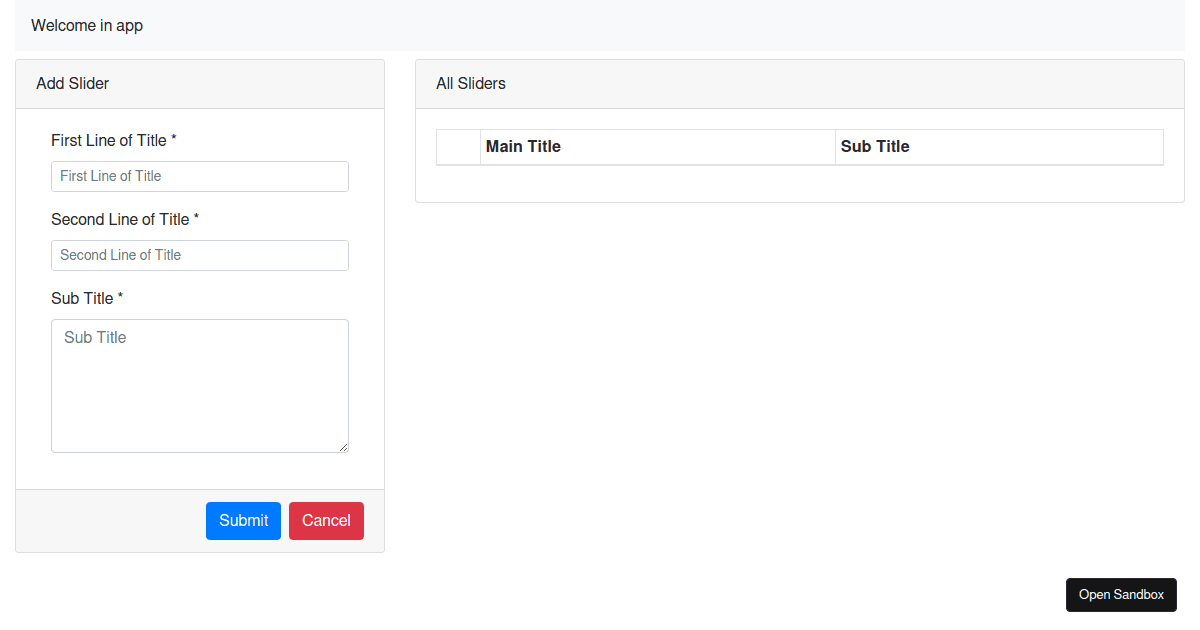Click the Welcome in app navbar text
The height and width of the screenshot is (630, 1200).
point(86,25)
